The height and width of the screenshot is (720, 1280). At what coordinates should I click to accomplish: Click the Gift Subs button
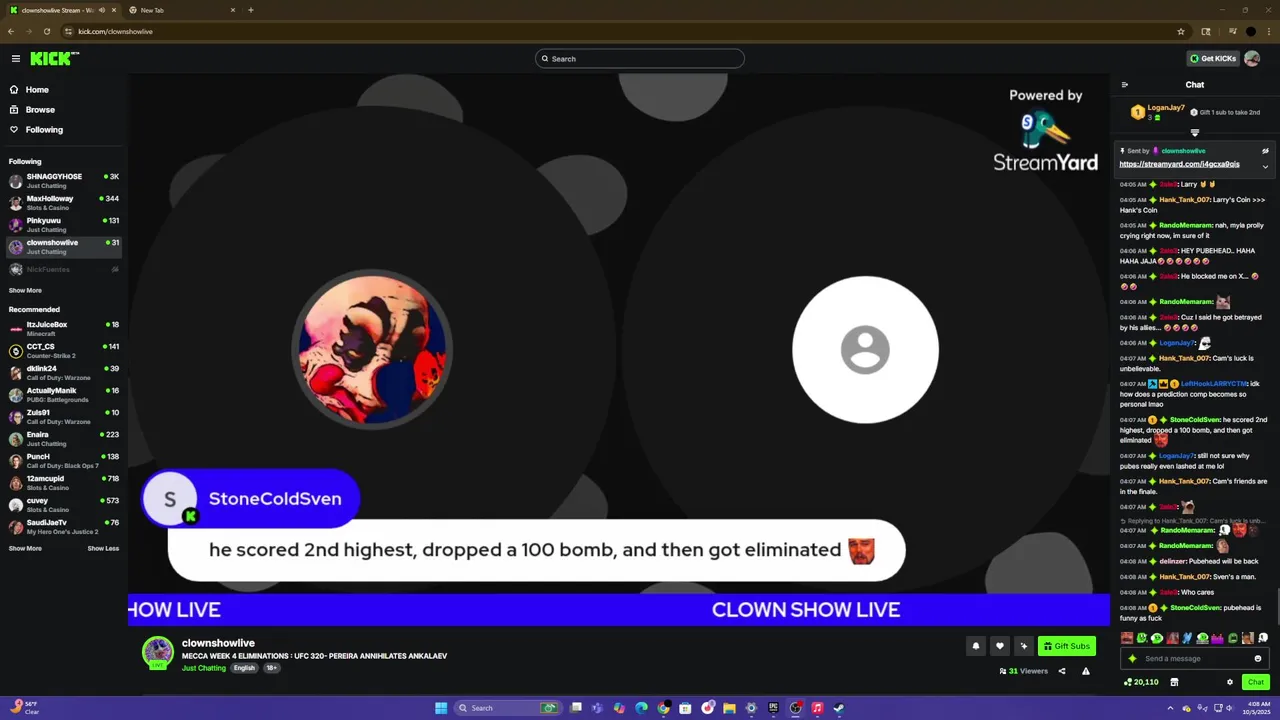(x=1066, y=646)
